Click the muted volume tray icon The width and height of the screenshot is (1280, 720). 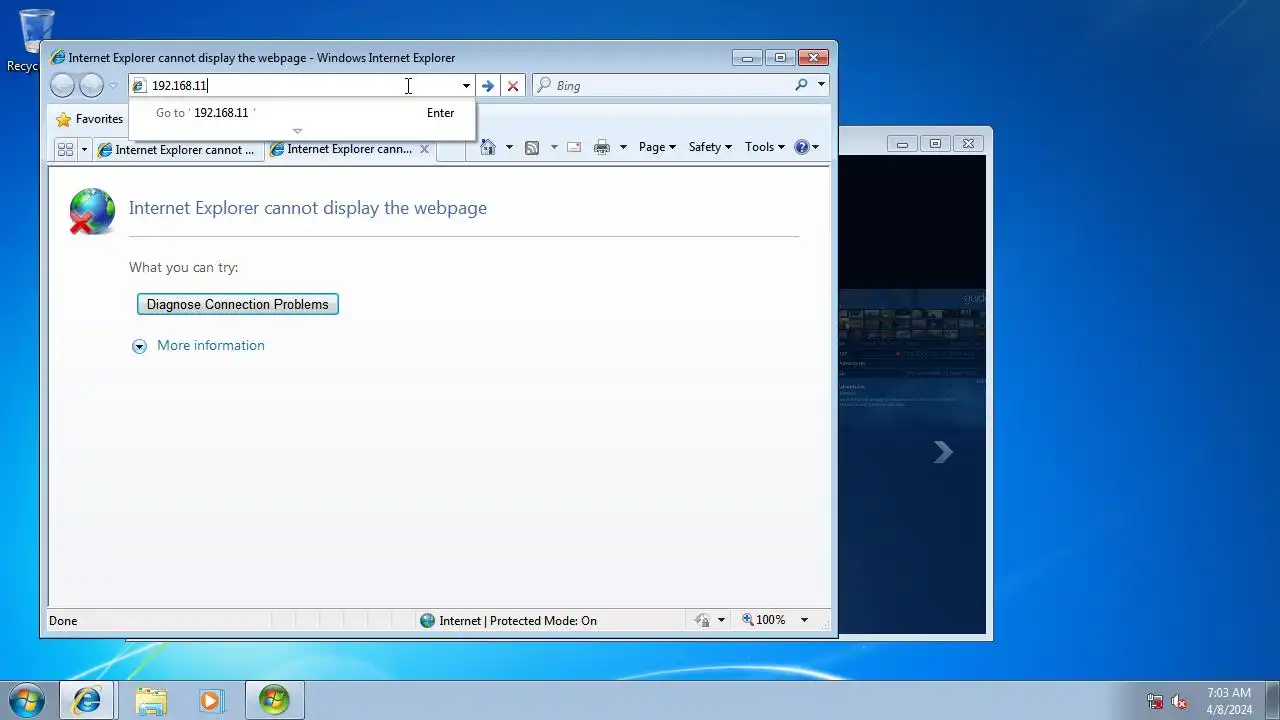tap(1180, 702)
